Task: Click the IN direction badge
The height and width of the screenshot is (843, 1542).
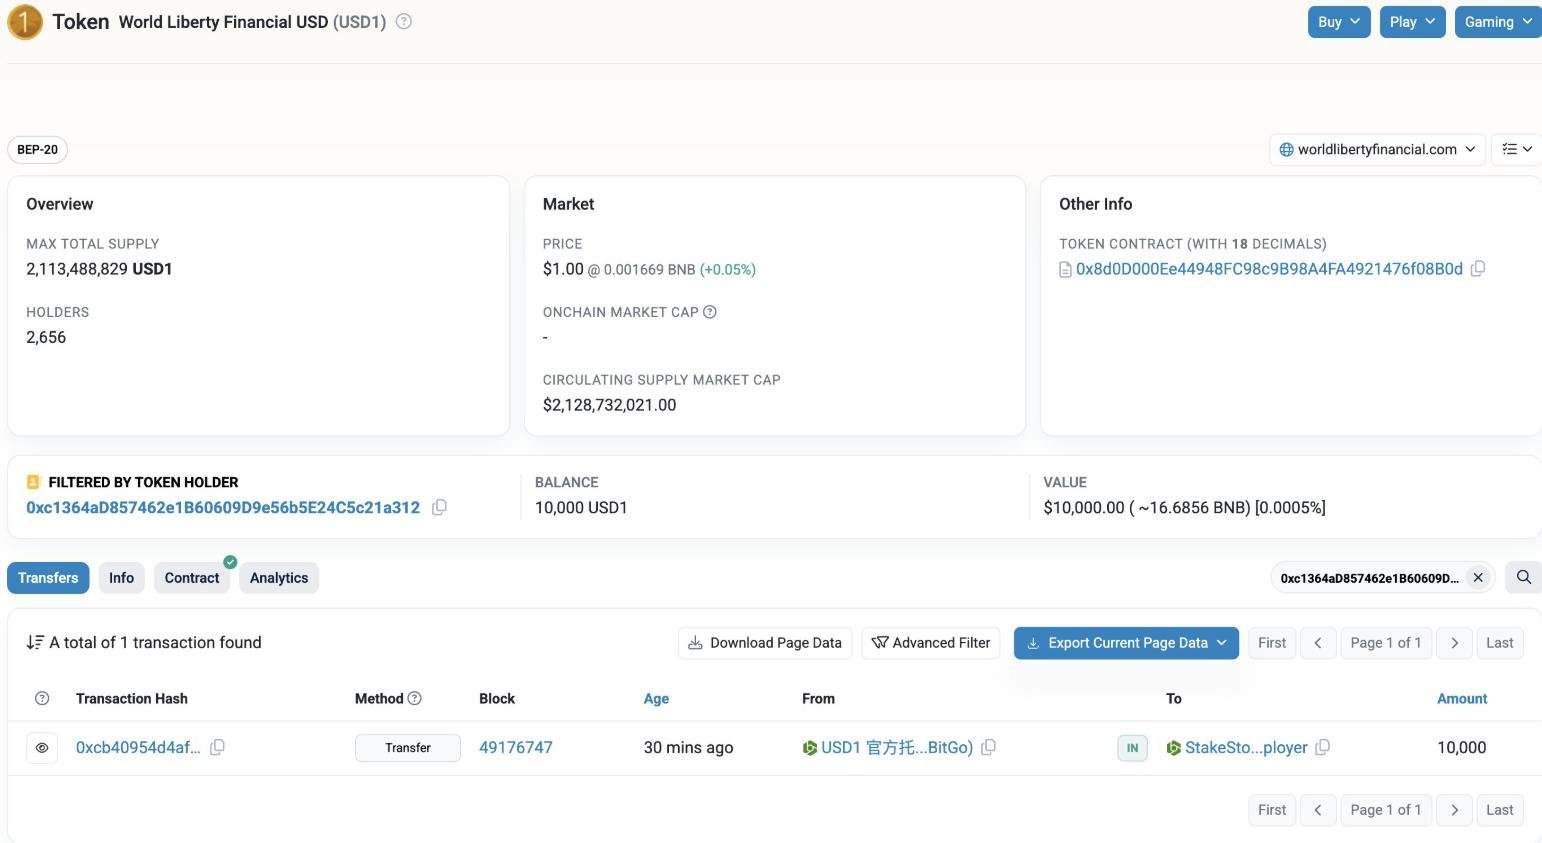Action: (1132, 747)
